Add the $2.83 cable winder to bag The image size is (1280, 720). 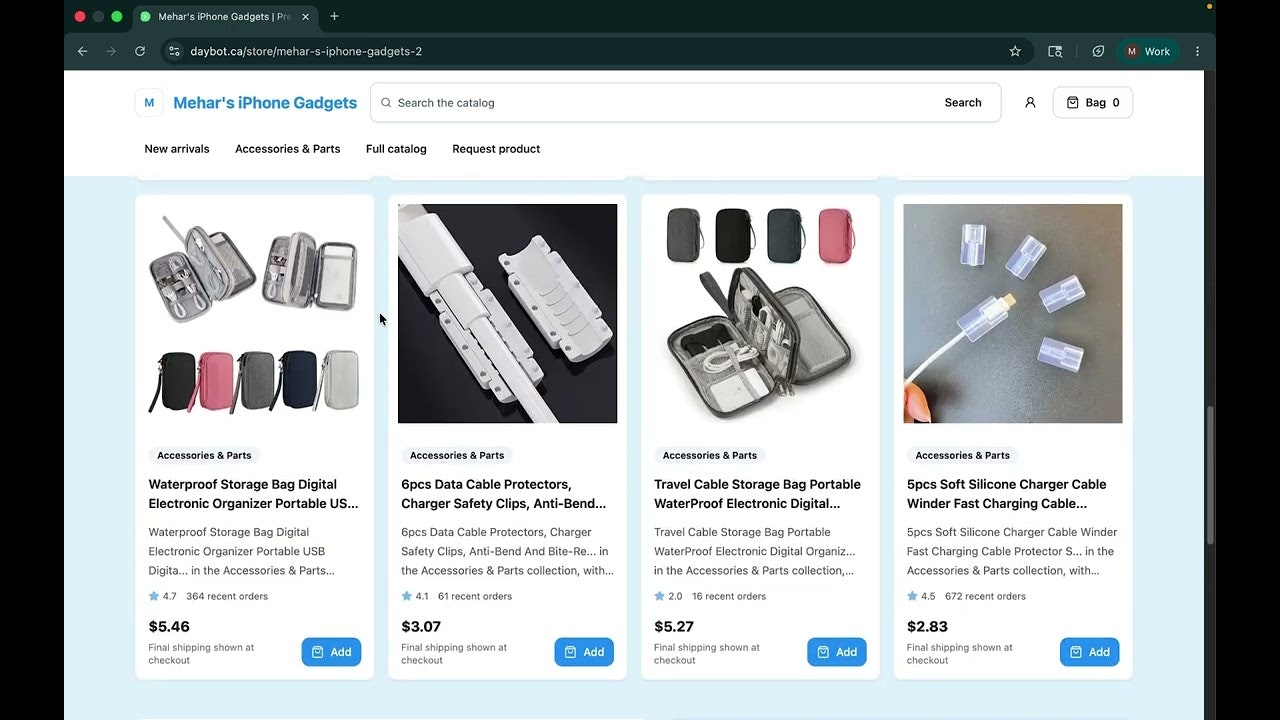[x=1090, y=652]
